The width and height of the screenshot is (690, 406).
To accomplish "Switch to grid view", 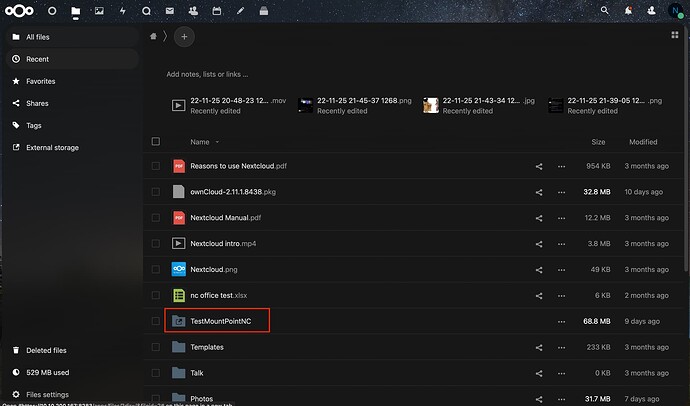I will click(675, 35).
